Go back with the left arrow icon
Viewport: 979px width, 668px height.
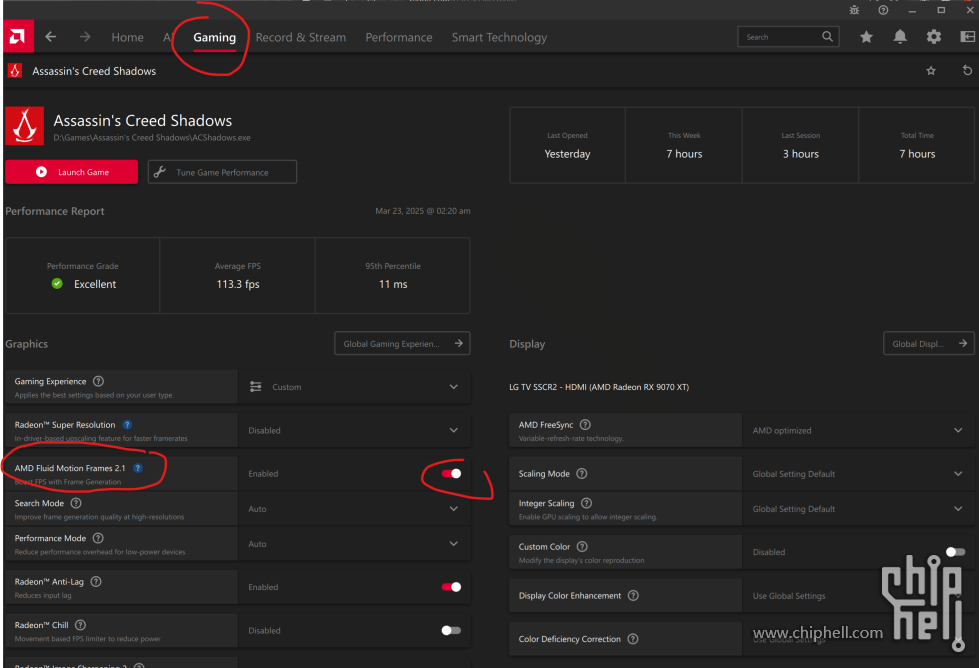pyautogui.click(x=51, y=37)
